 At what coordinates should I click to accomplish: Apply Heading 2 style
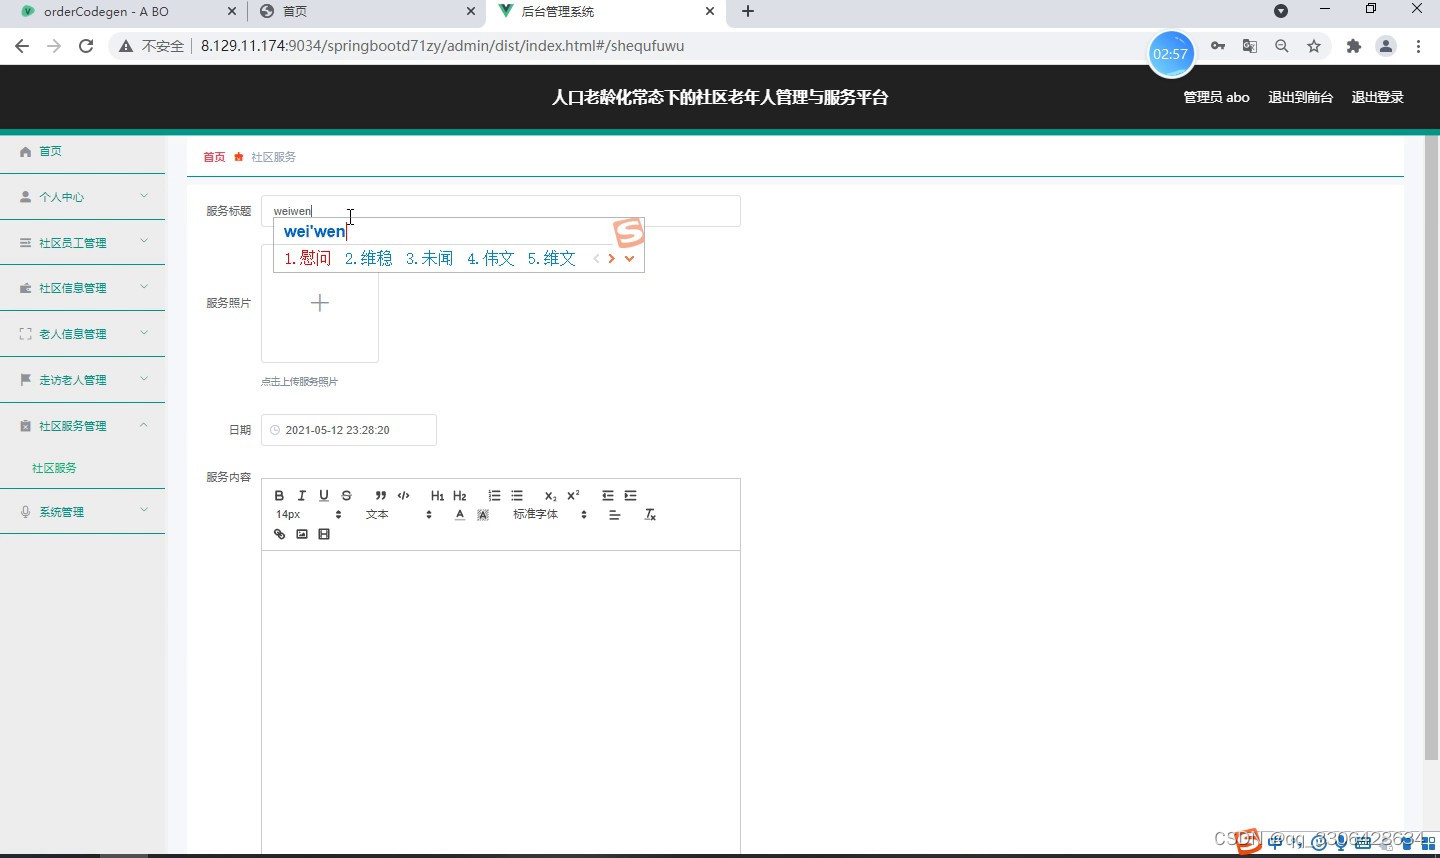pyautogui.click(x=460, y=496)
